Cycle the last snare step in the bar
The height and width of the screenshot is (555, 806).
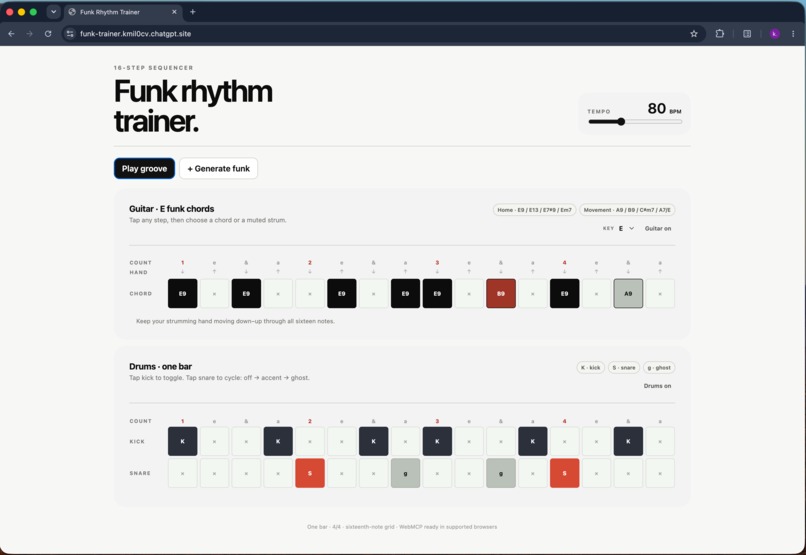coord(660,473)
